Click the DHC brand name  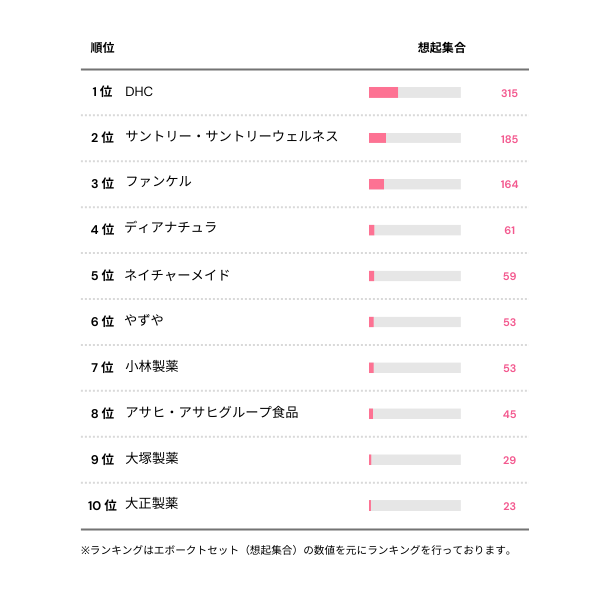pos(139,92)
